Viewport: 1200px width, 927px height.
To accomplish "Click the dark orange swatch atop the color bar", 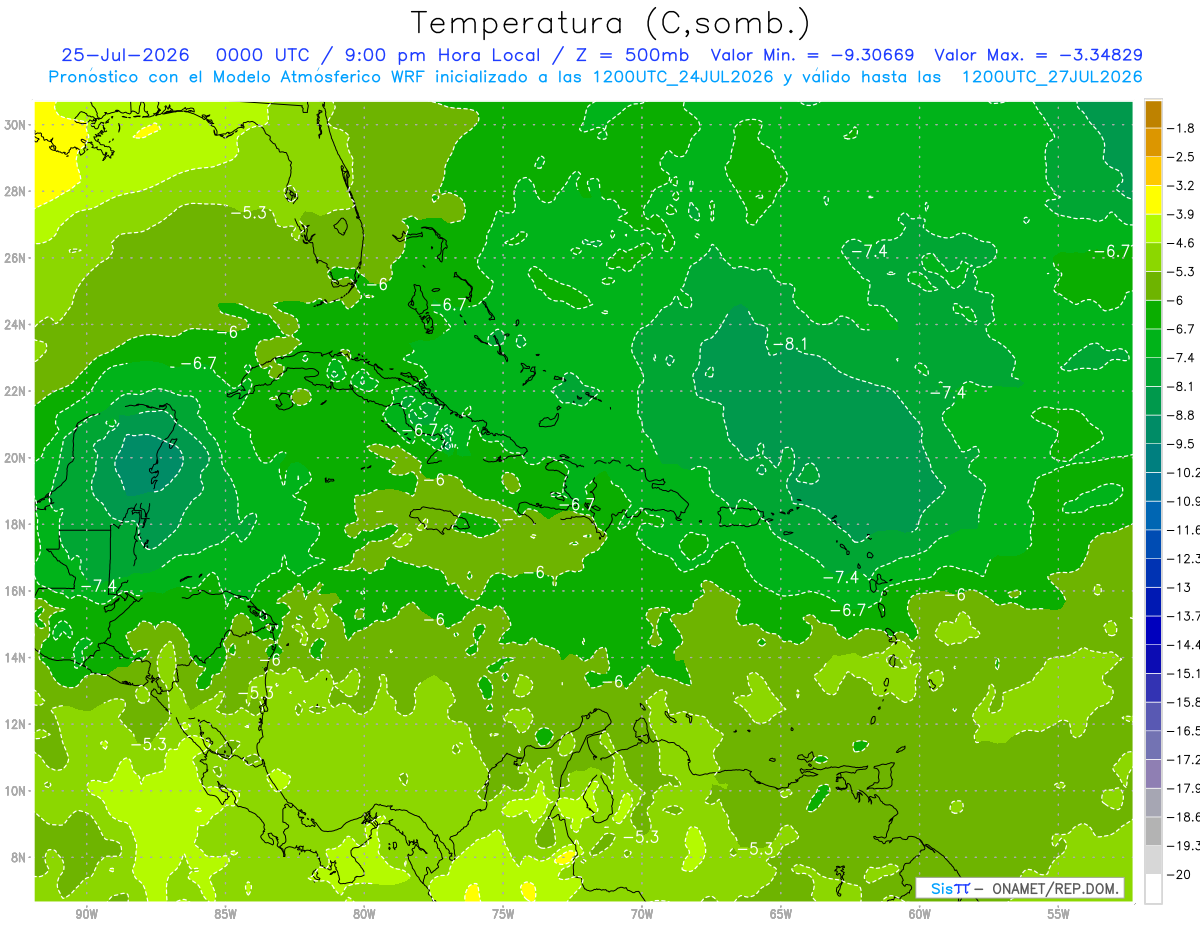I will click(x=1153, y=114).
